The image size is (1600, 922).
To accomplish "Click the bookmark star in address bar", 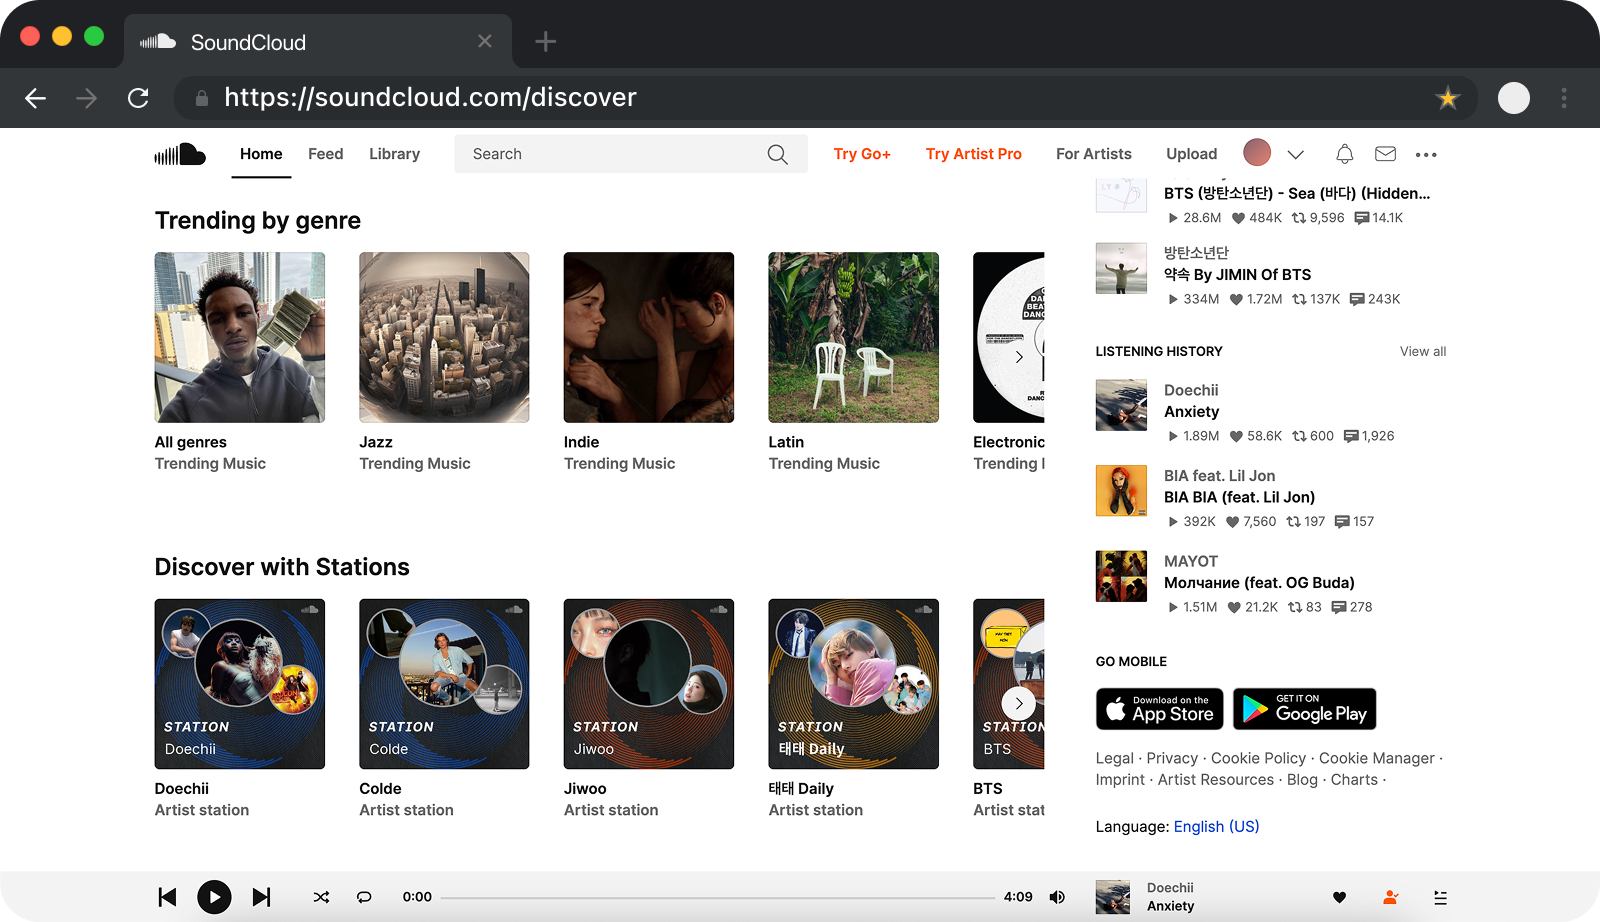I will click(x=1447, y=98).
